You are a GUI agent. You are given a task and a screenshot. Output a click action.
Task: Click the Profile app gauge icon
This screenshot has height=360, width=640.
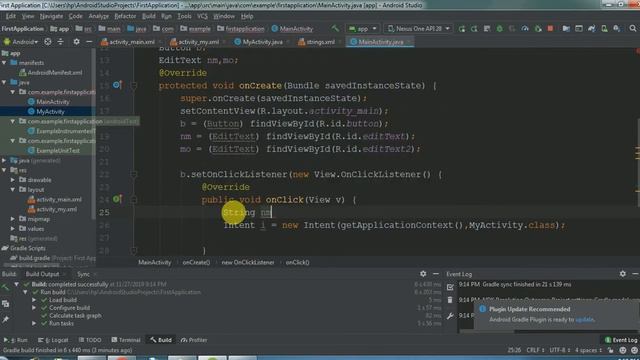(525, 29)
